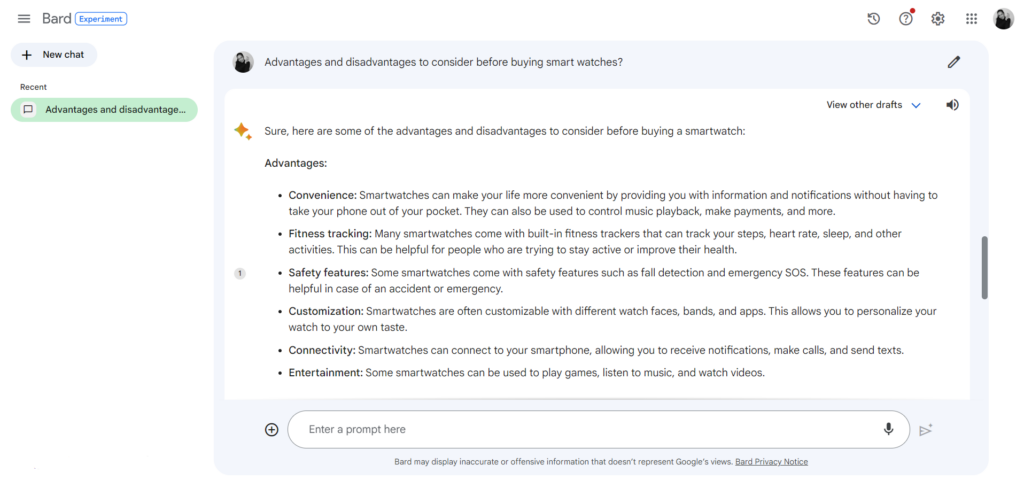
Task: Click the plus upload image icon
Action: 272,430
